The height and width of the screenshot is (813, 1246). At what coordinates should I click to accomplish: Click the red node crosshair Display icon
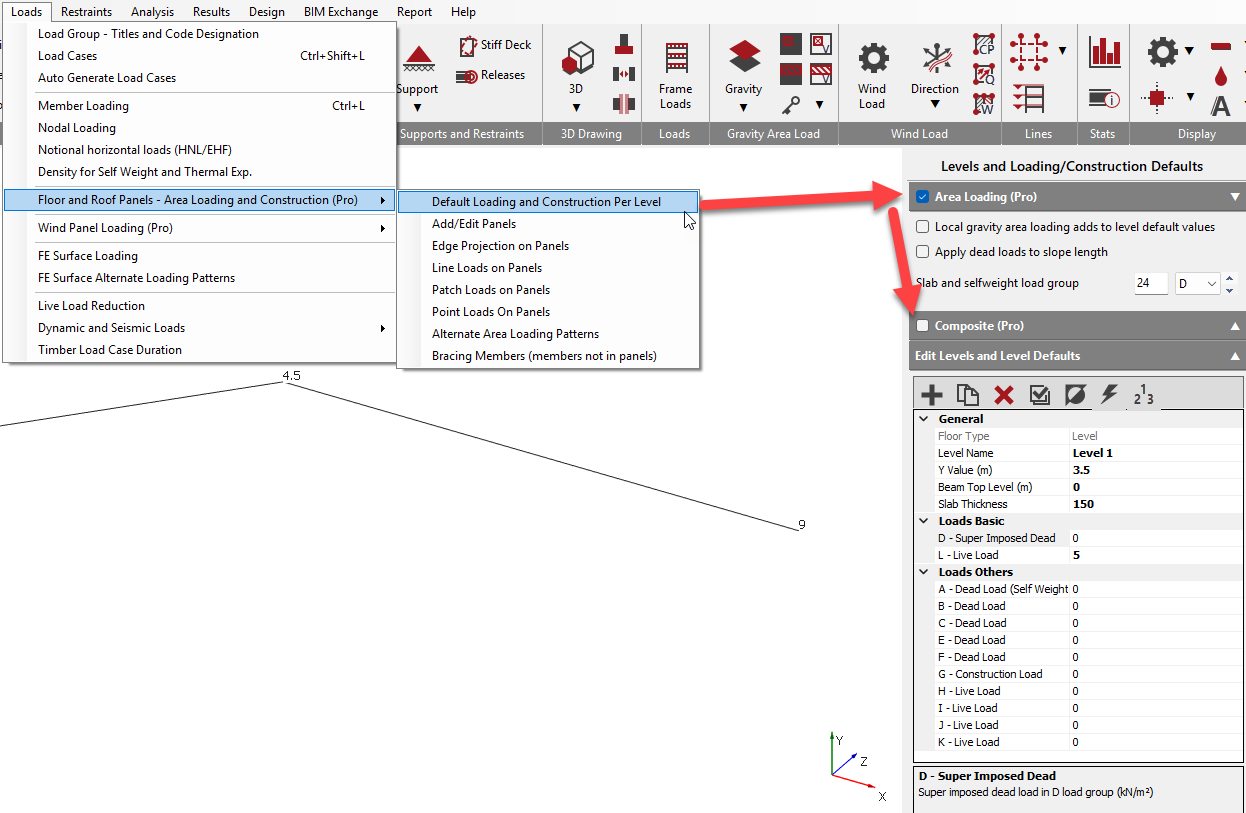point(1158,97)
